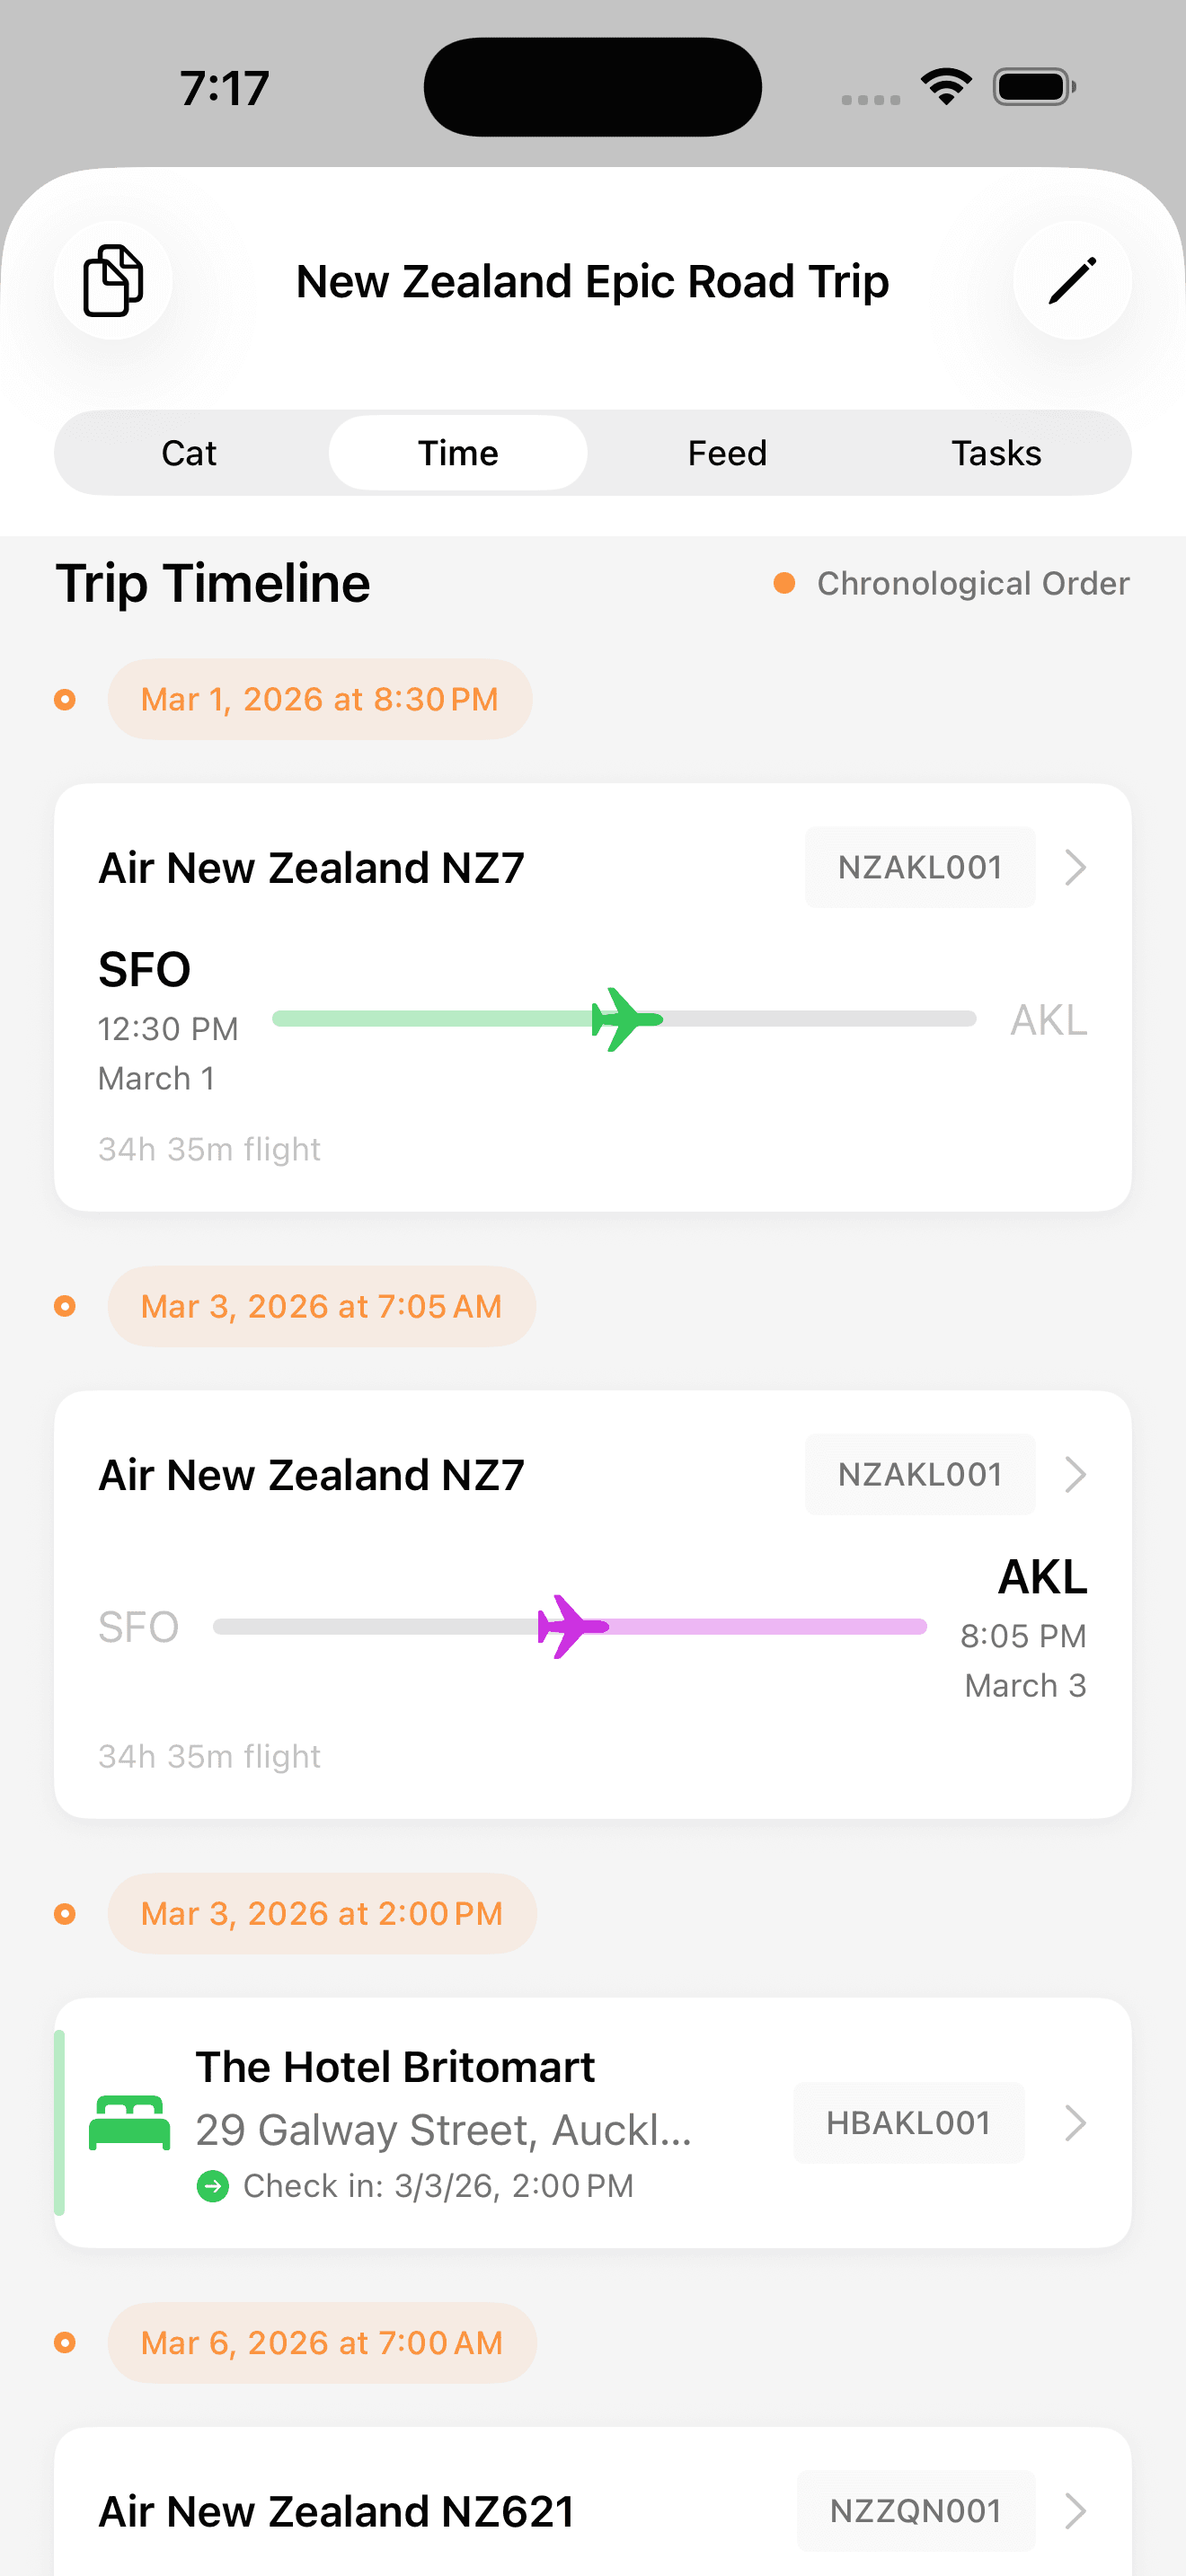Switch to the Cat tab
The width and height of the screenshot is (1186, 2576).
pyautogui.click(x=189, y=453)
